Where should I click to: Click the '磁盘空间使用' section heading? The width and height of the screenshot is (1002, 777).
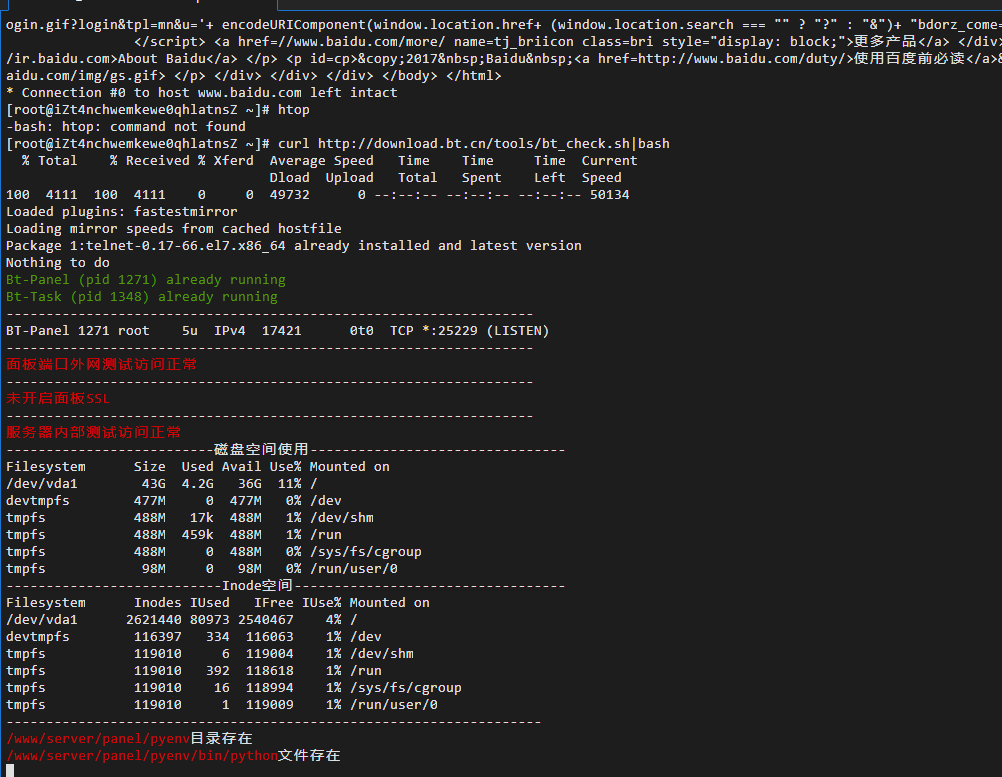click(x=261, y=449)
